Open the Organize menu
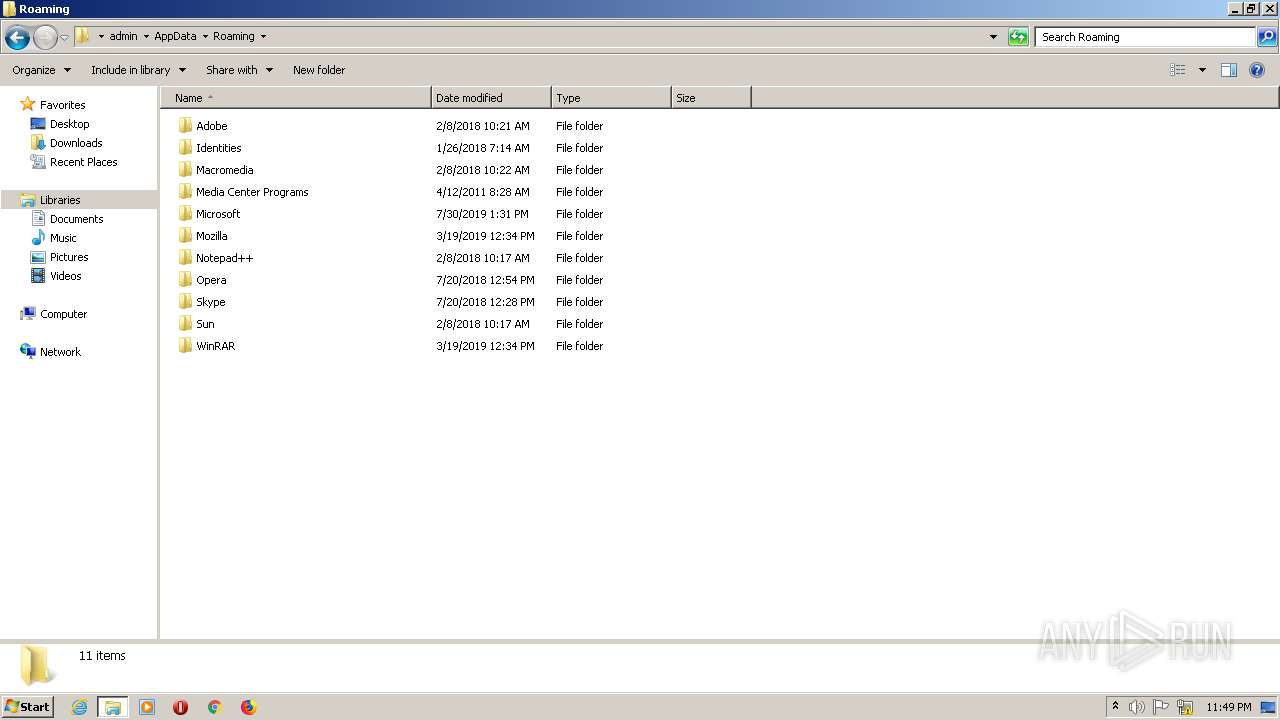1280x720 pixels. (41, 70)
